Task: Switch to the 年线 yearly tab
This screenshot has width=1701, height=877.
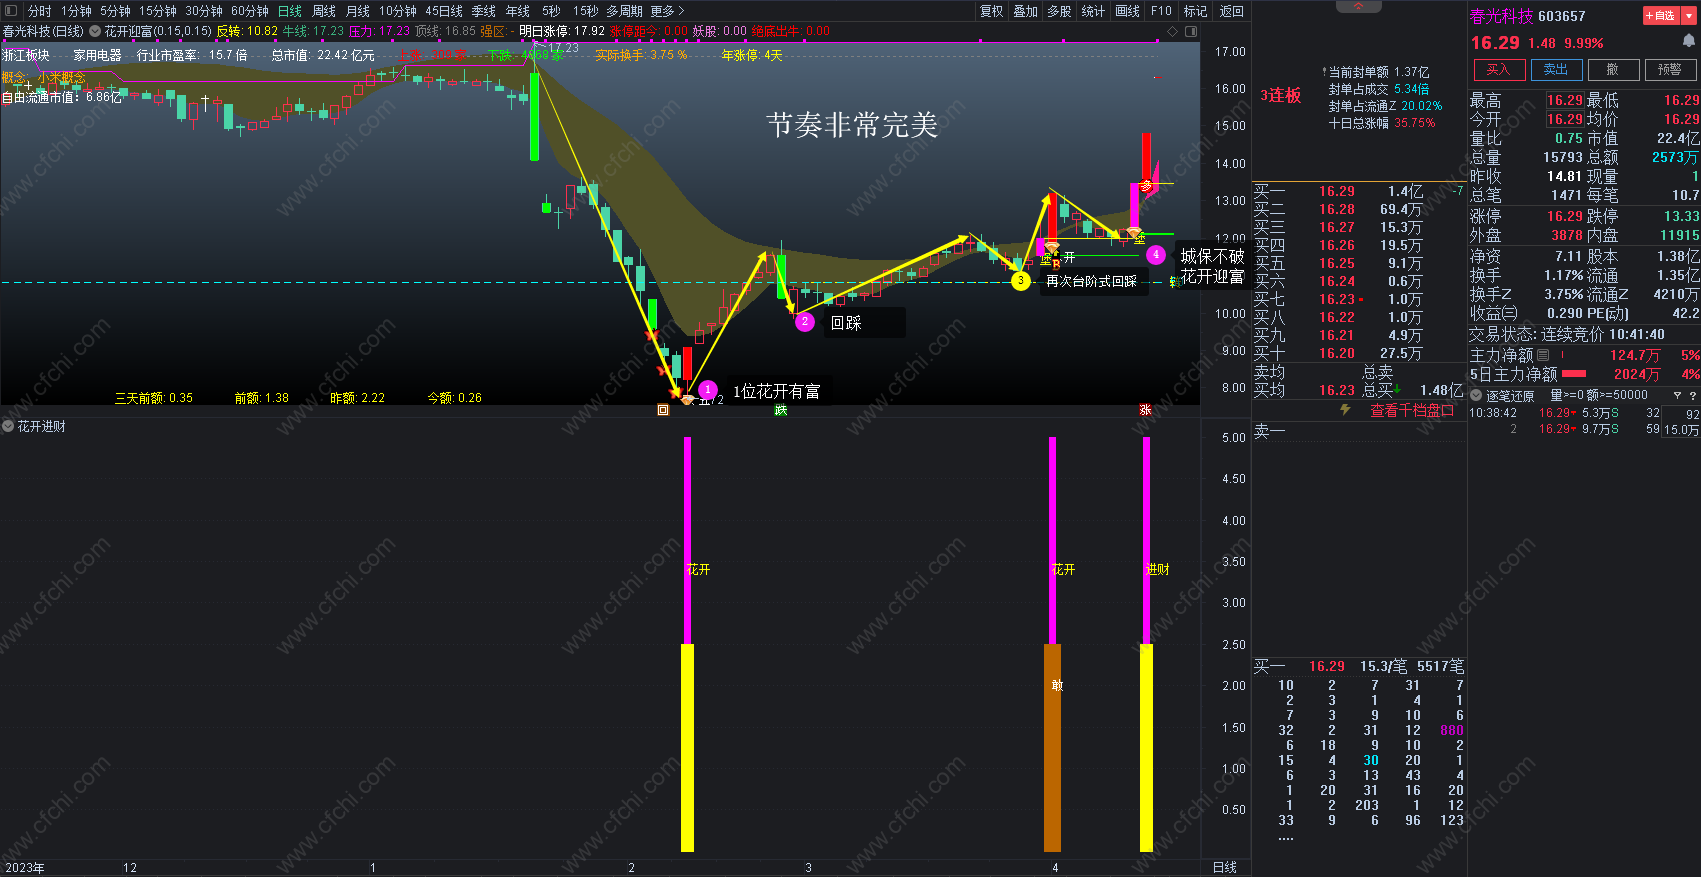Action: coord(518,11)
